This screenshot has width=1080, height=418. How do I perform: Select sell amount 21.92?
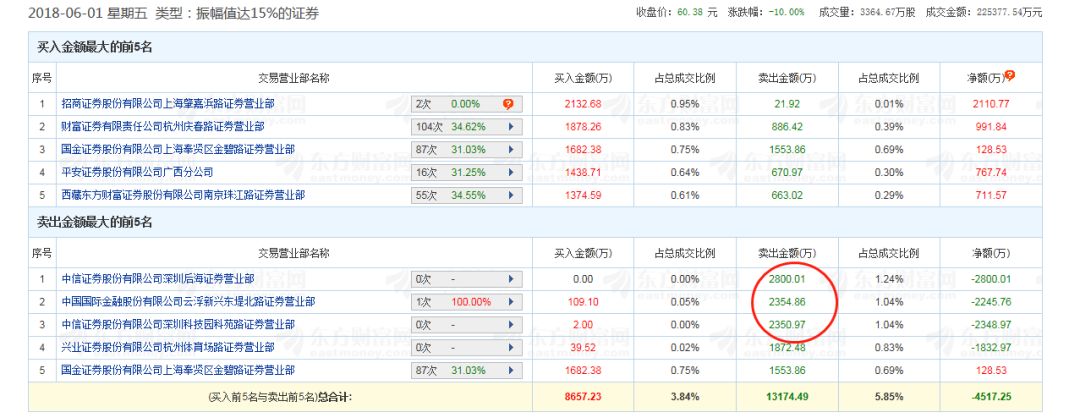[787, 104]
